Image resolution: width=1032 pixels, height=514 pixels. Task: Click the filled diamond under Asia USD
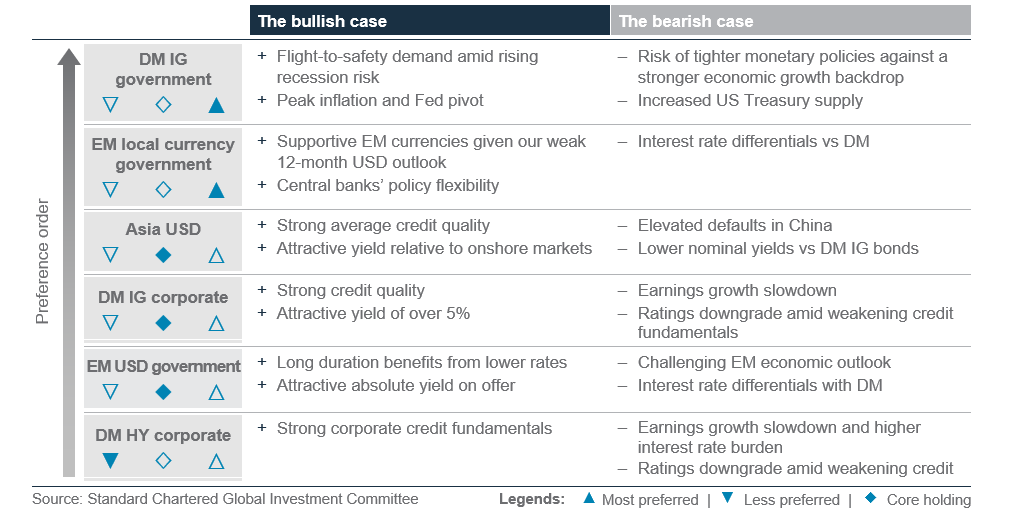pos(163,255)
